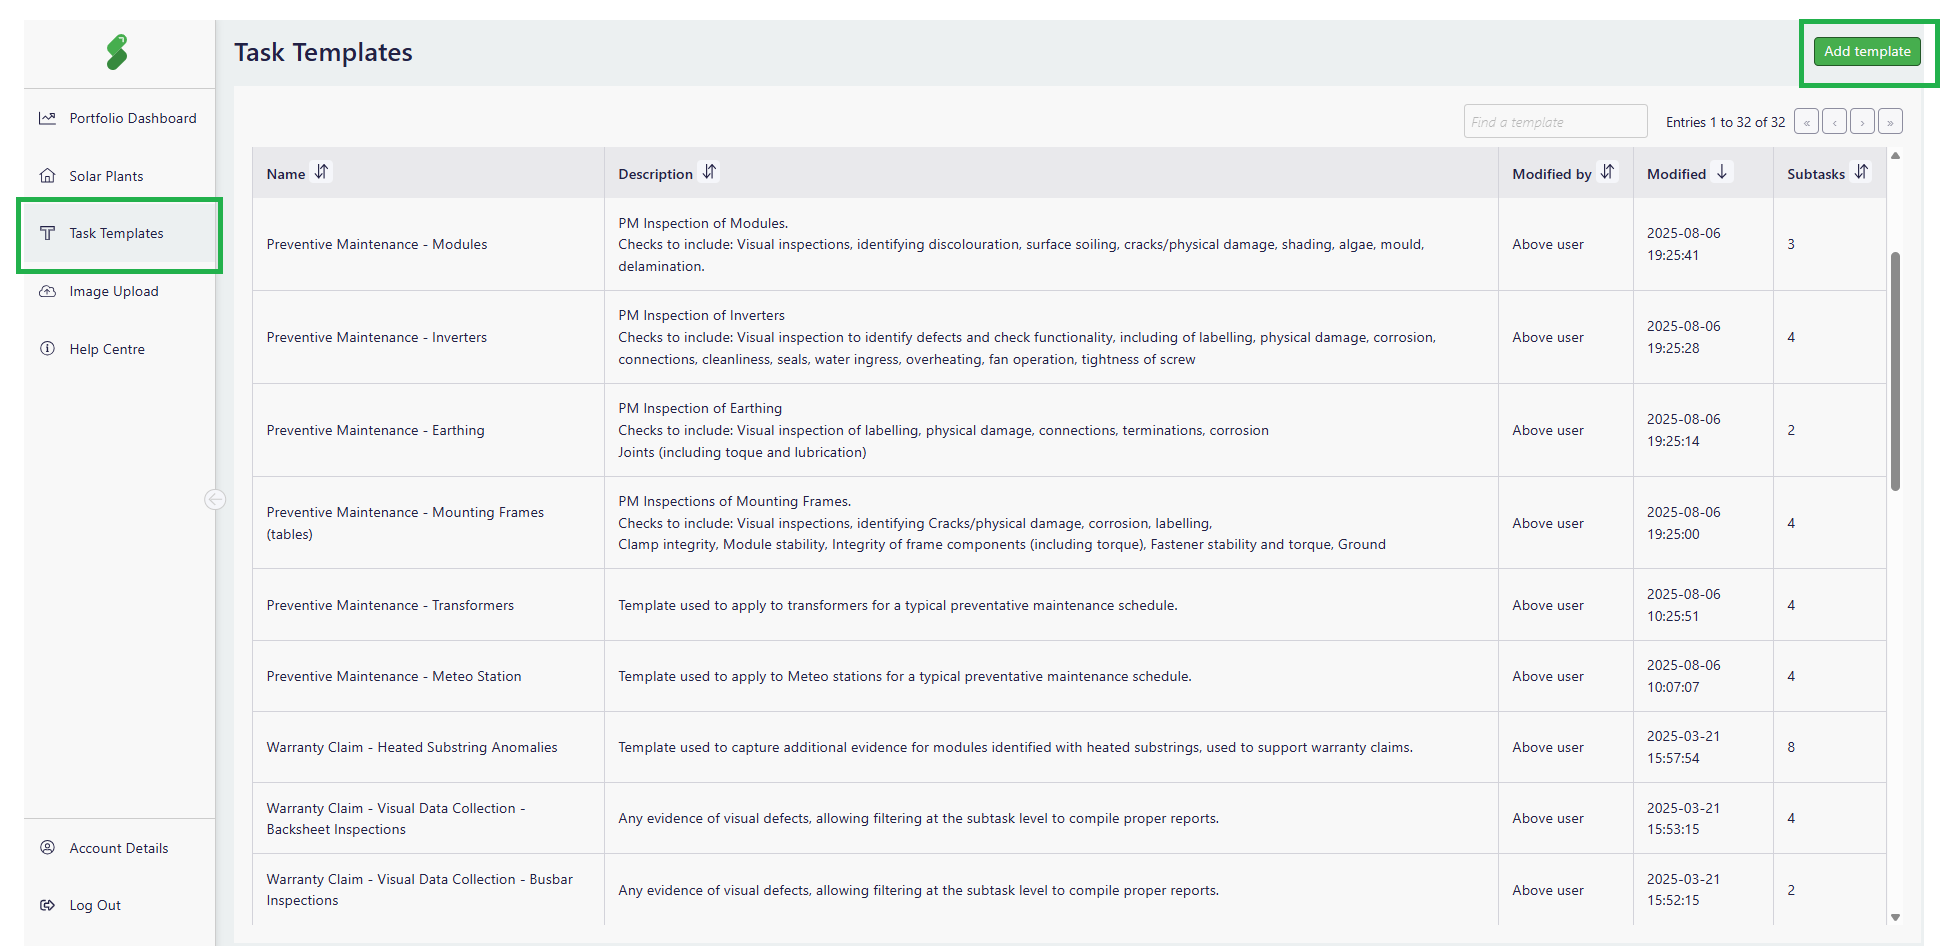Focus the Find a template search box

[1555, 122]
